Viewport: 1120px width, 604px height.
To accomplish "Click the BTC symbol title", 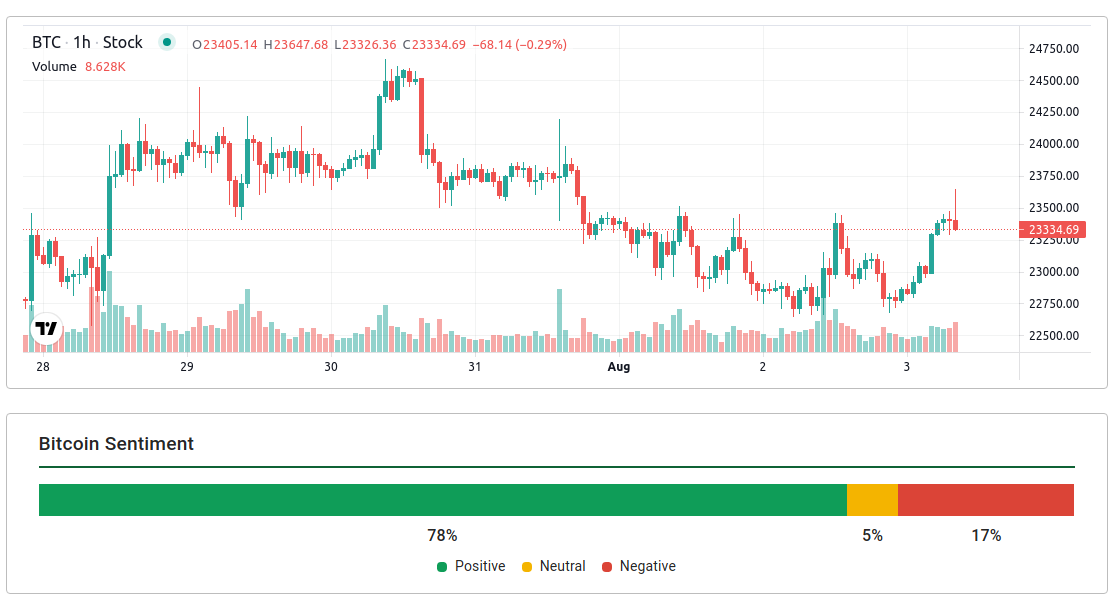I will [x=46, y=43].
